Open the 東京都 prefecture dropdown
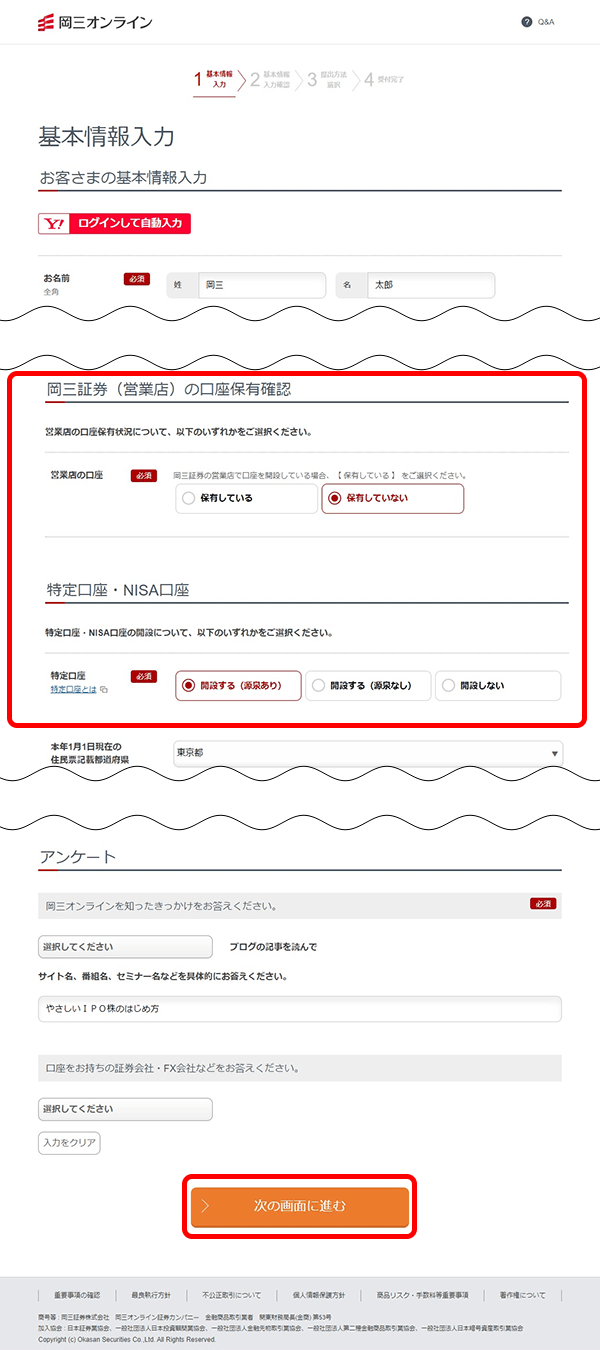 point(367,753)
